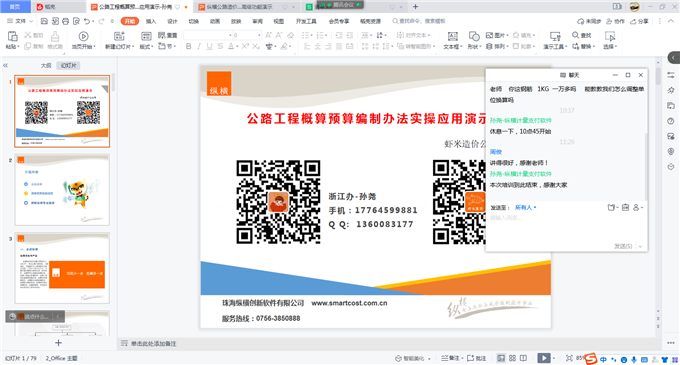Click the Format Painter brush icon
Viewport: 680px width, 365px height.
click(55, 36)
